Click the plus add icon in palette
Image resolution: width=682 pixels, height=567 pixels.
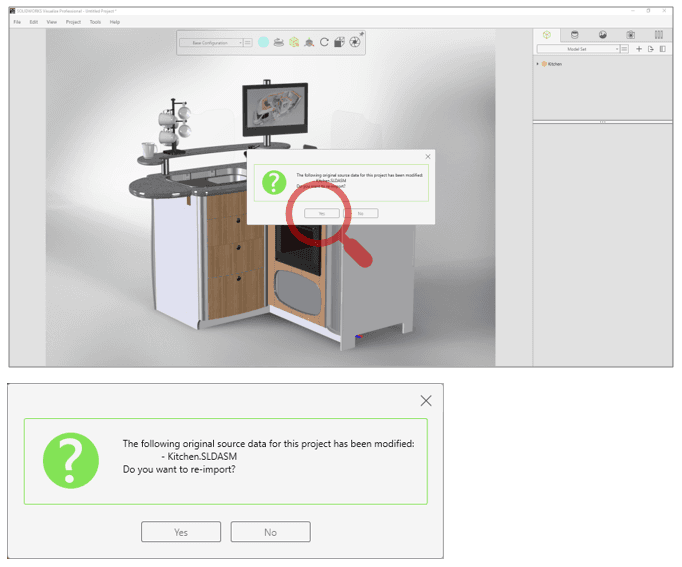(639, 49)
